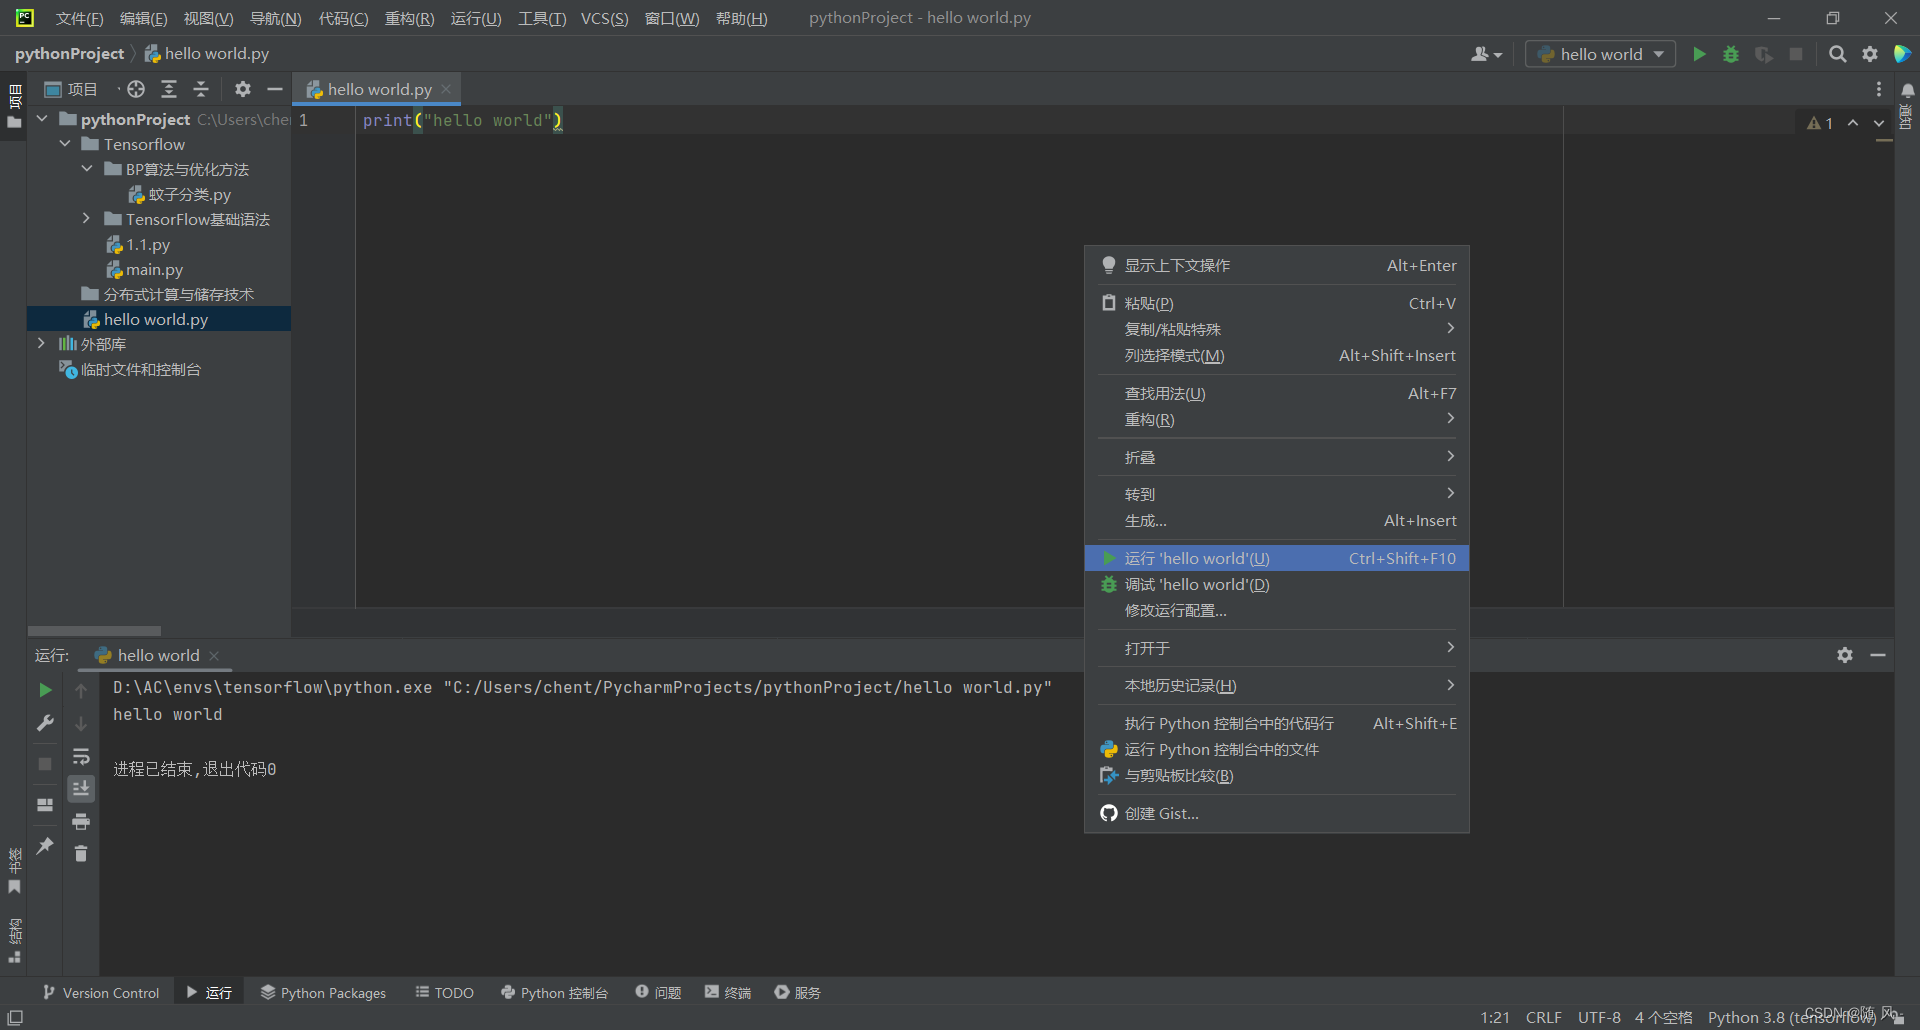Image resolution: width=1920 pixels, height=1030 pixels.
Task: Expand all nodes in the project tree
Action: pos(169,89)
